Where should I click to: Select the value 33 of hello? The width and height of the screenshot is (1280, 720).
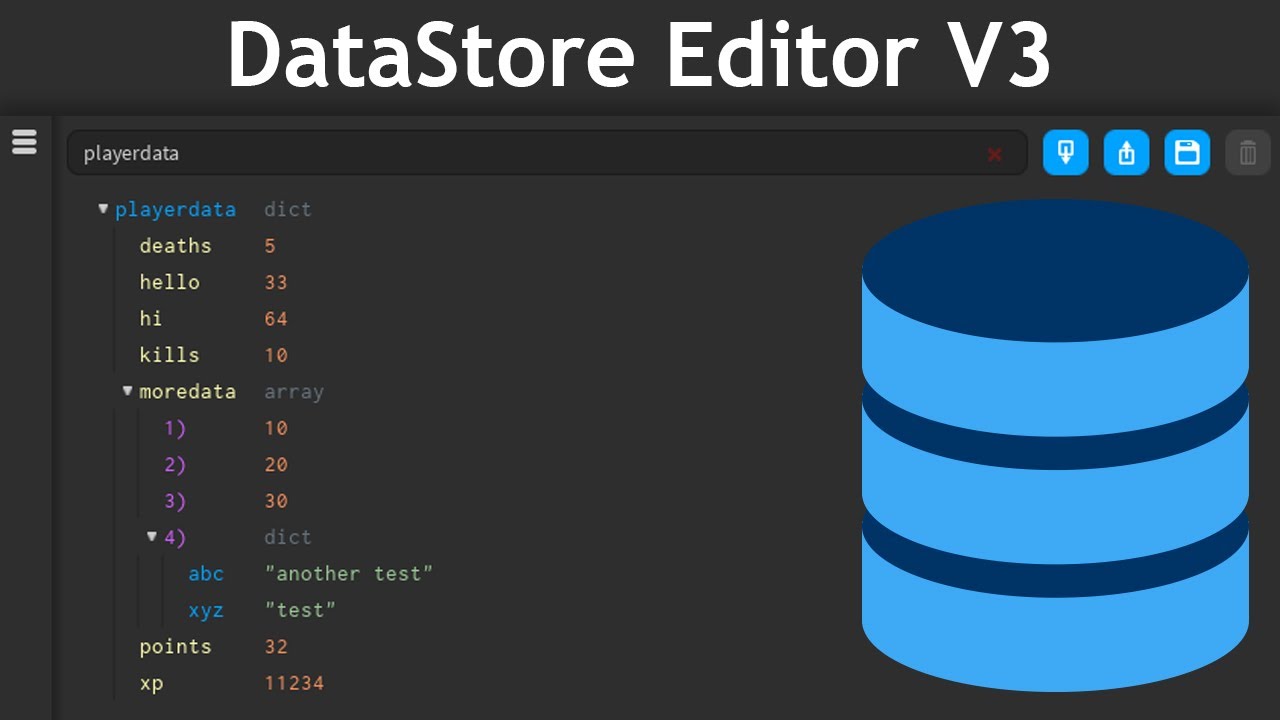click(276, 283)
